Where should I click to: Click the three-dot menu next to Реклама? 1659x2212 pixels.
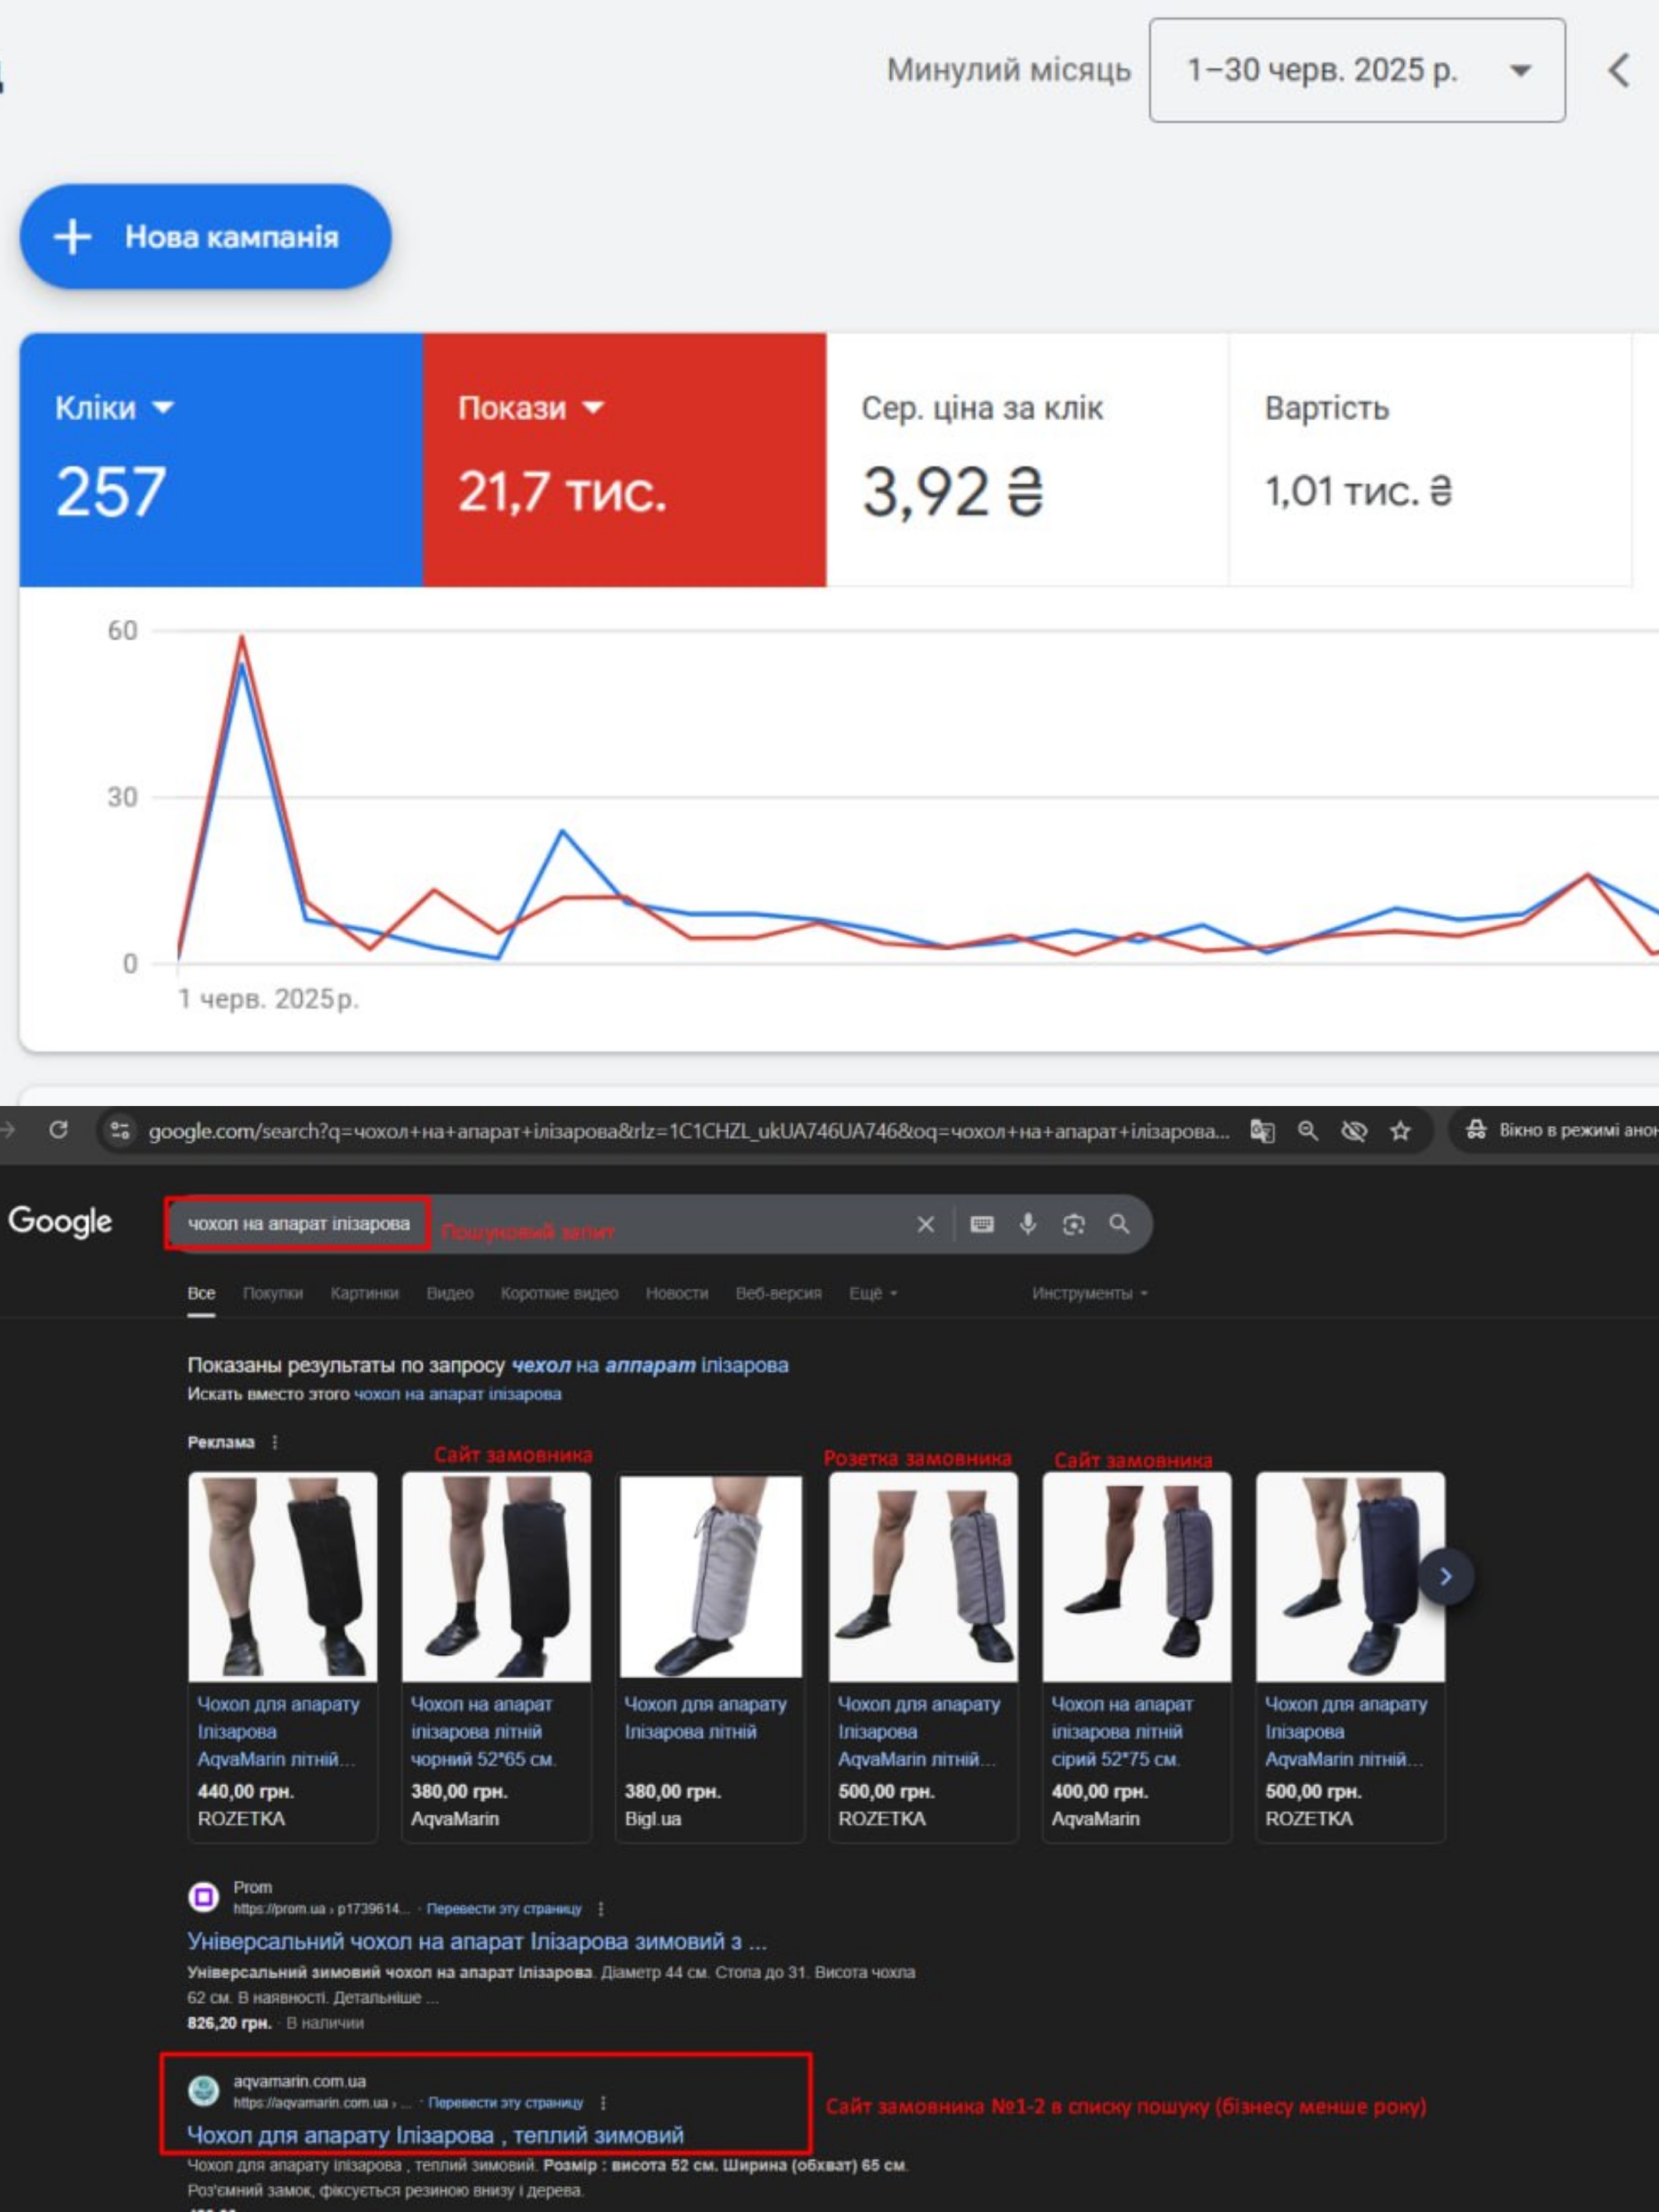[x=275, y=1442]
